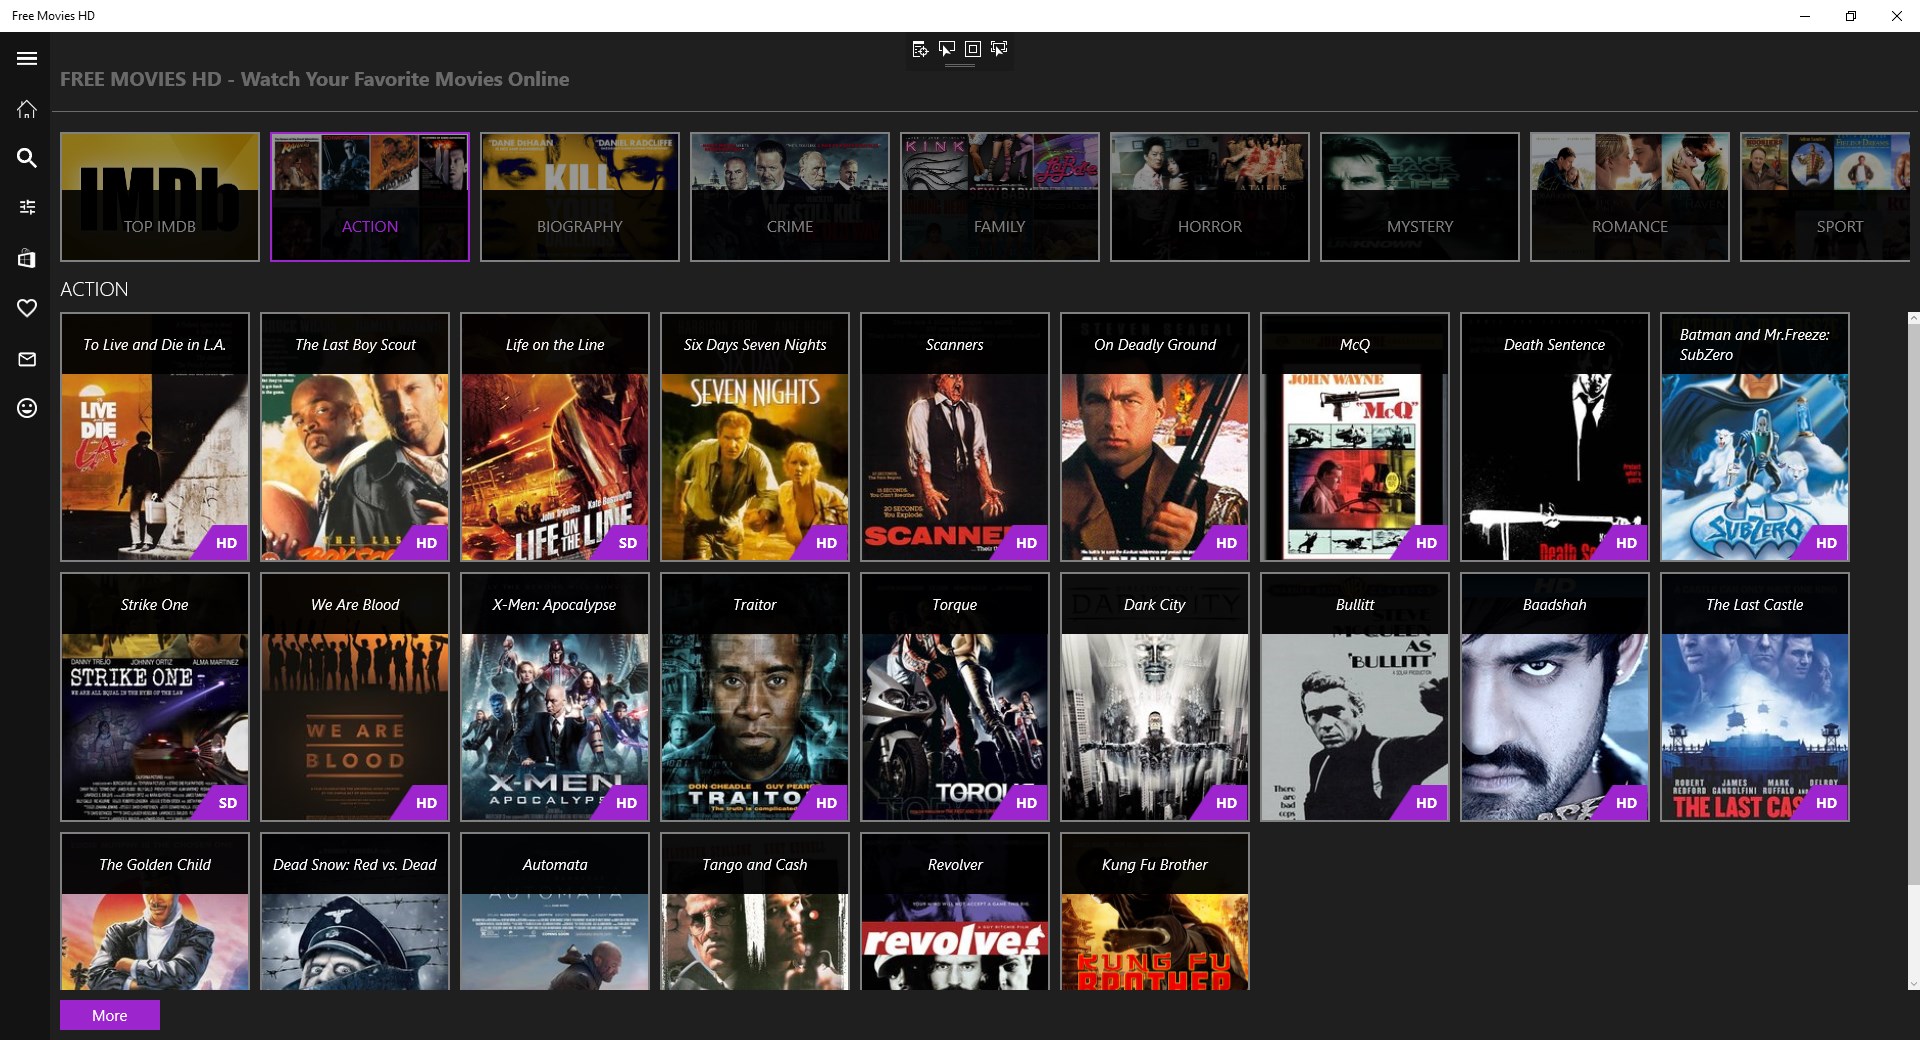Screen dimensions: 1920x1040
Task: Open favorites heart icon in sidebar
Action: 27,308
